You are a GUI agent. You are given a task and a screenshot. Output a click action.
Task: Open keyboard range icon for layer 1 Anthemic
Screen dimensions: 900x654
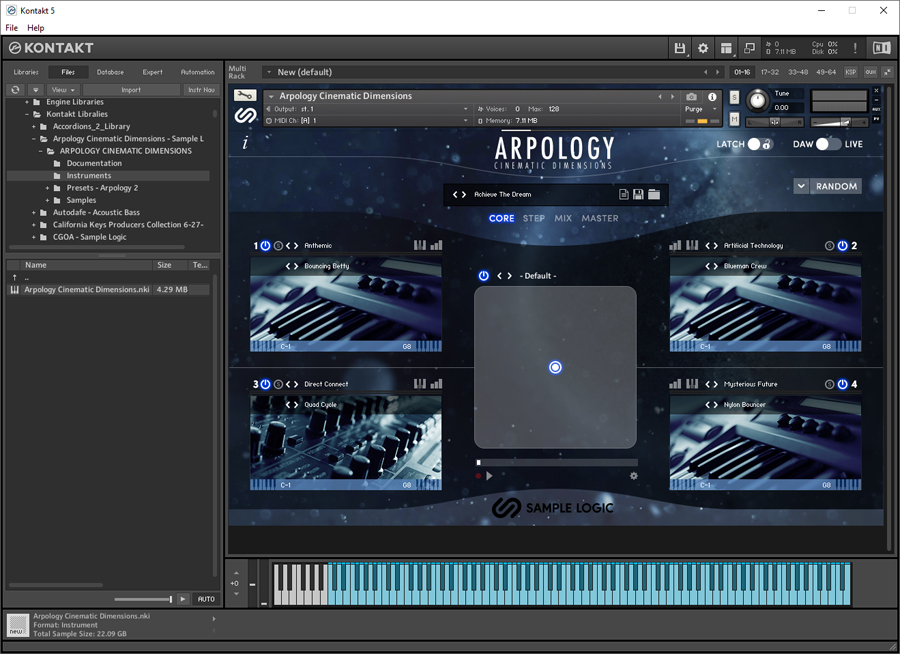pyautogui.click(x=420, y=245)
